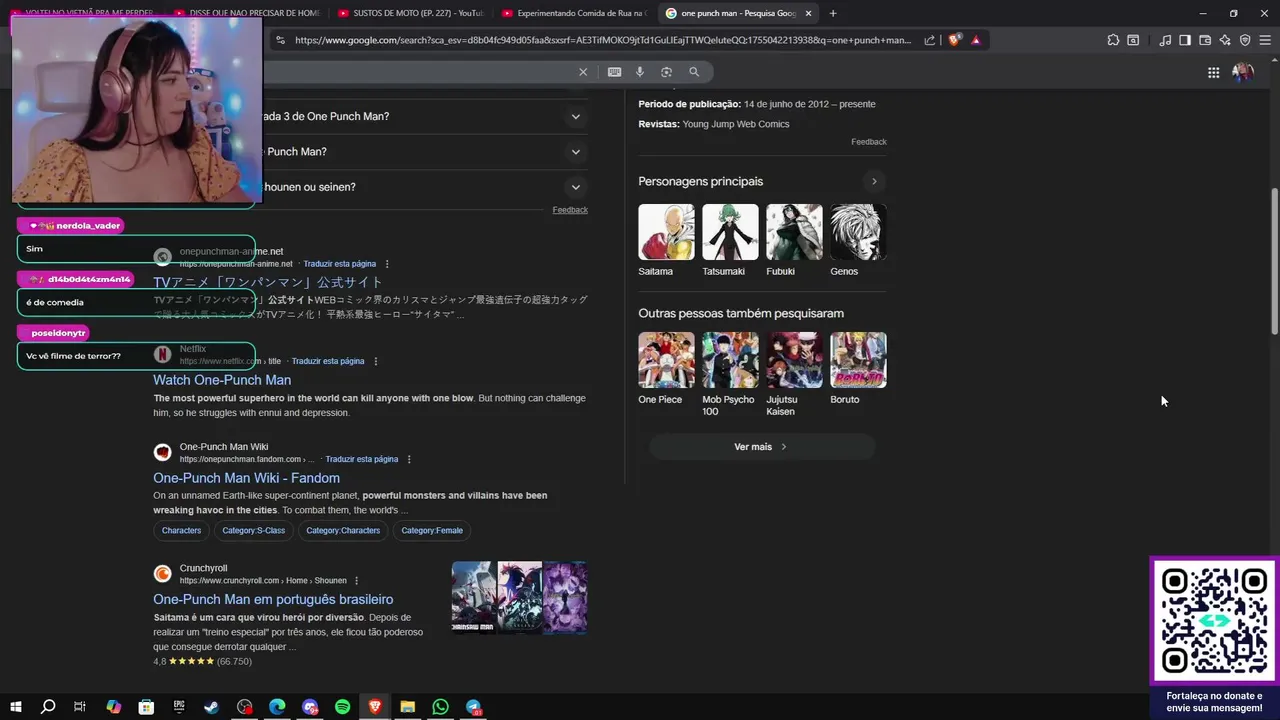Open 'One-Punch Man em português brasileiro' link

(273, 599)
